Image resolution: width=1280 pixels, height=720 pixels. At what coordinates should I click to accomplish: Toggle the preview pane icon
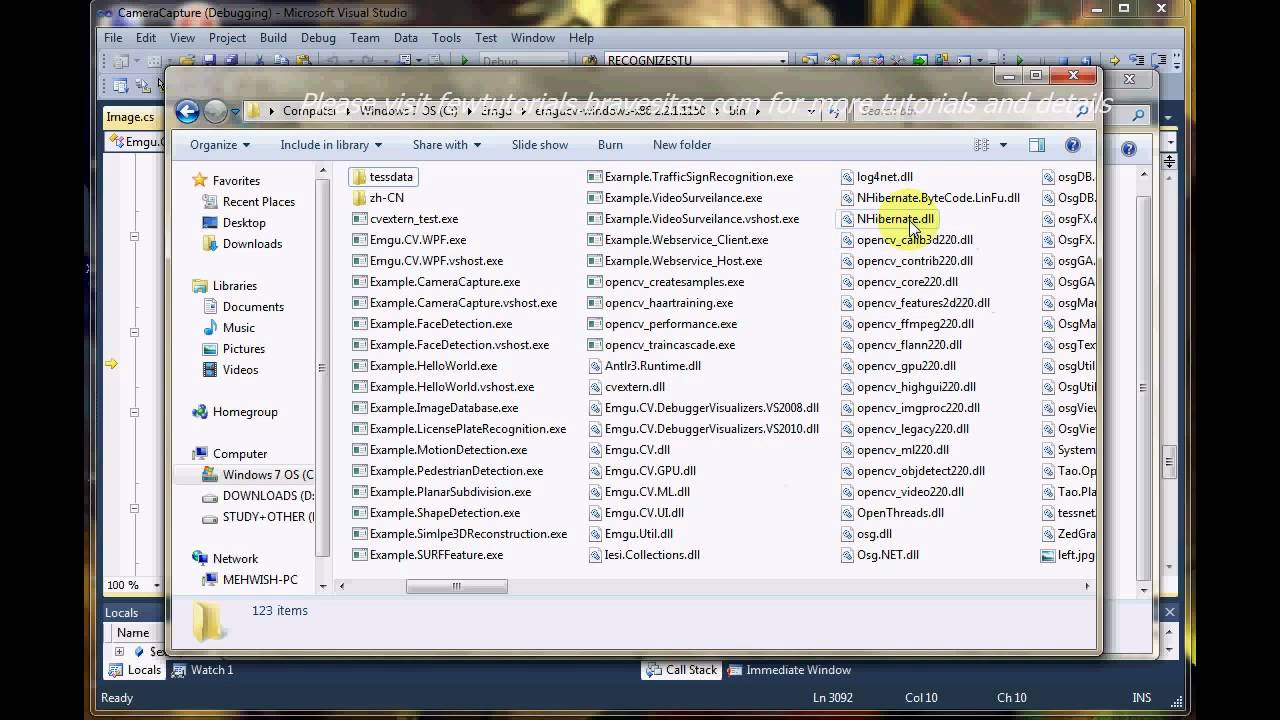1037,145
